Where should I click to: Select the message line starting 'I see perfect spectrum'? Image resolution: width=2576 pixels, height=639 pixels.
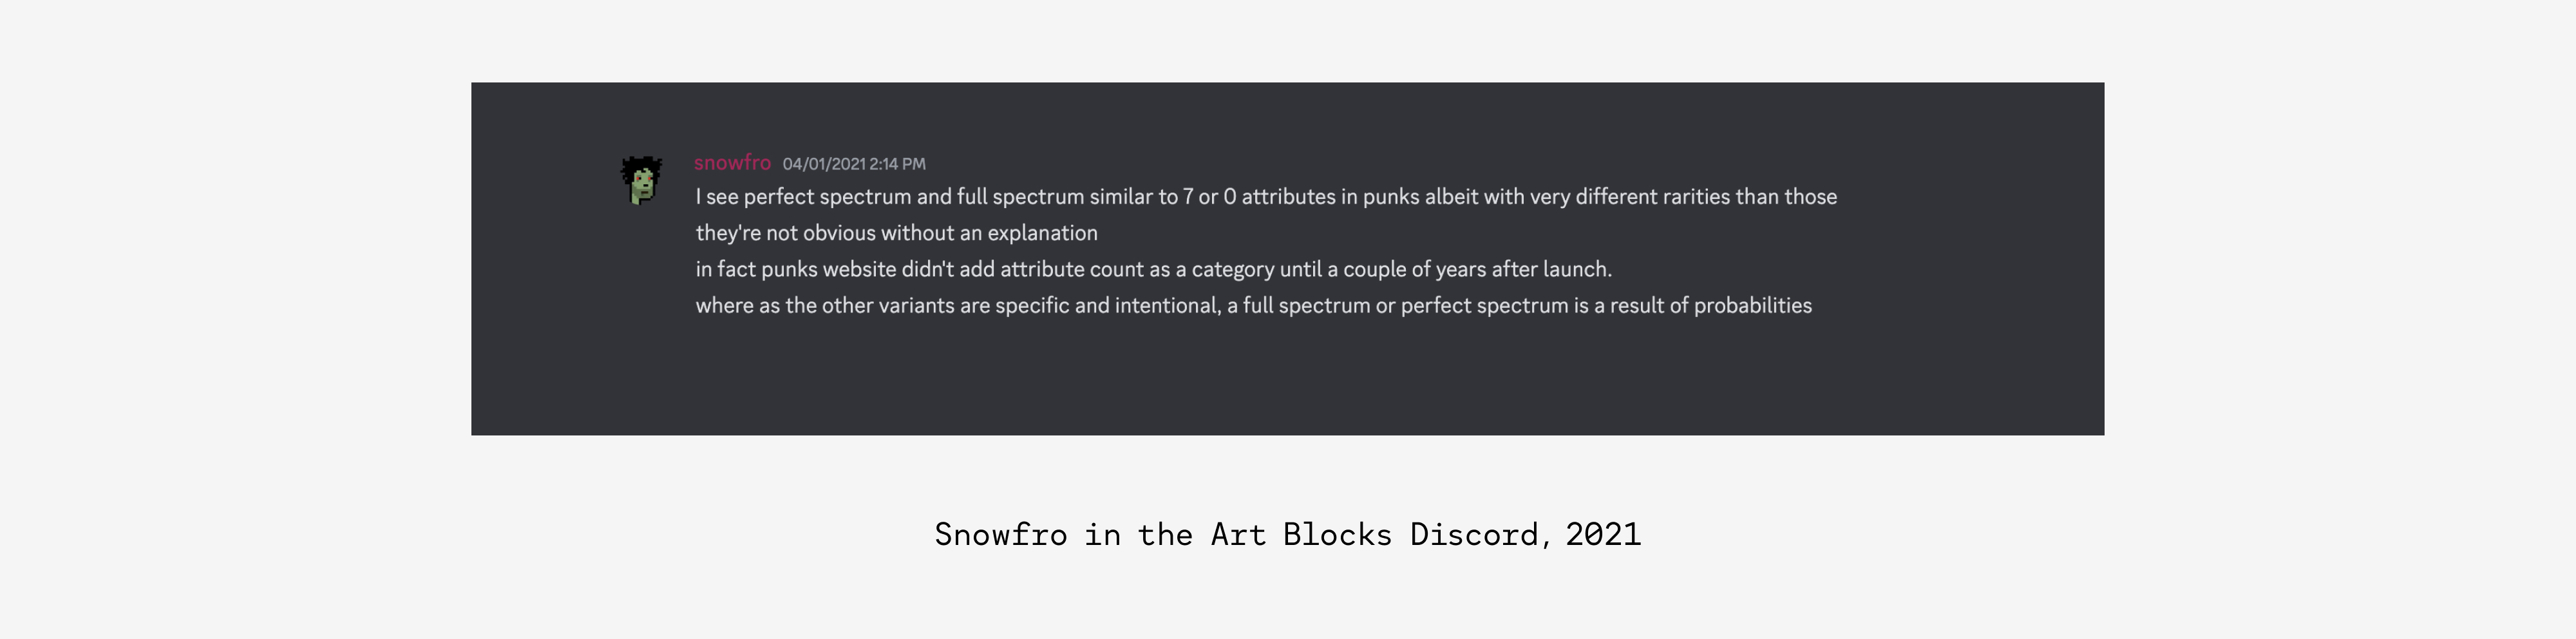click(x=1266, y=197)
